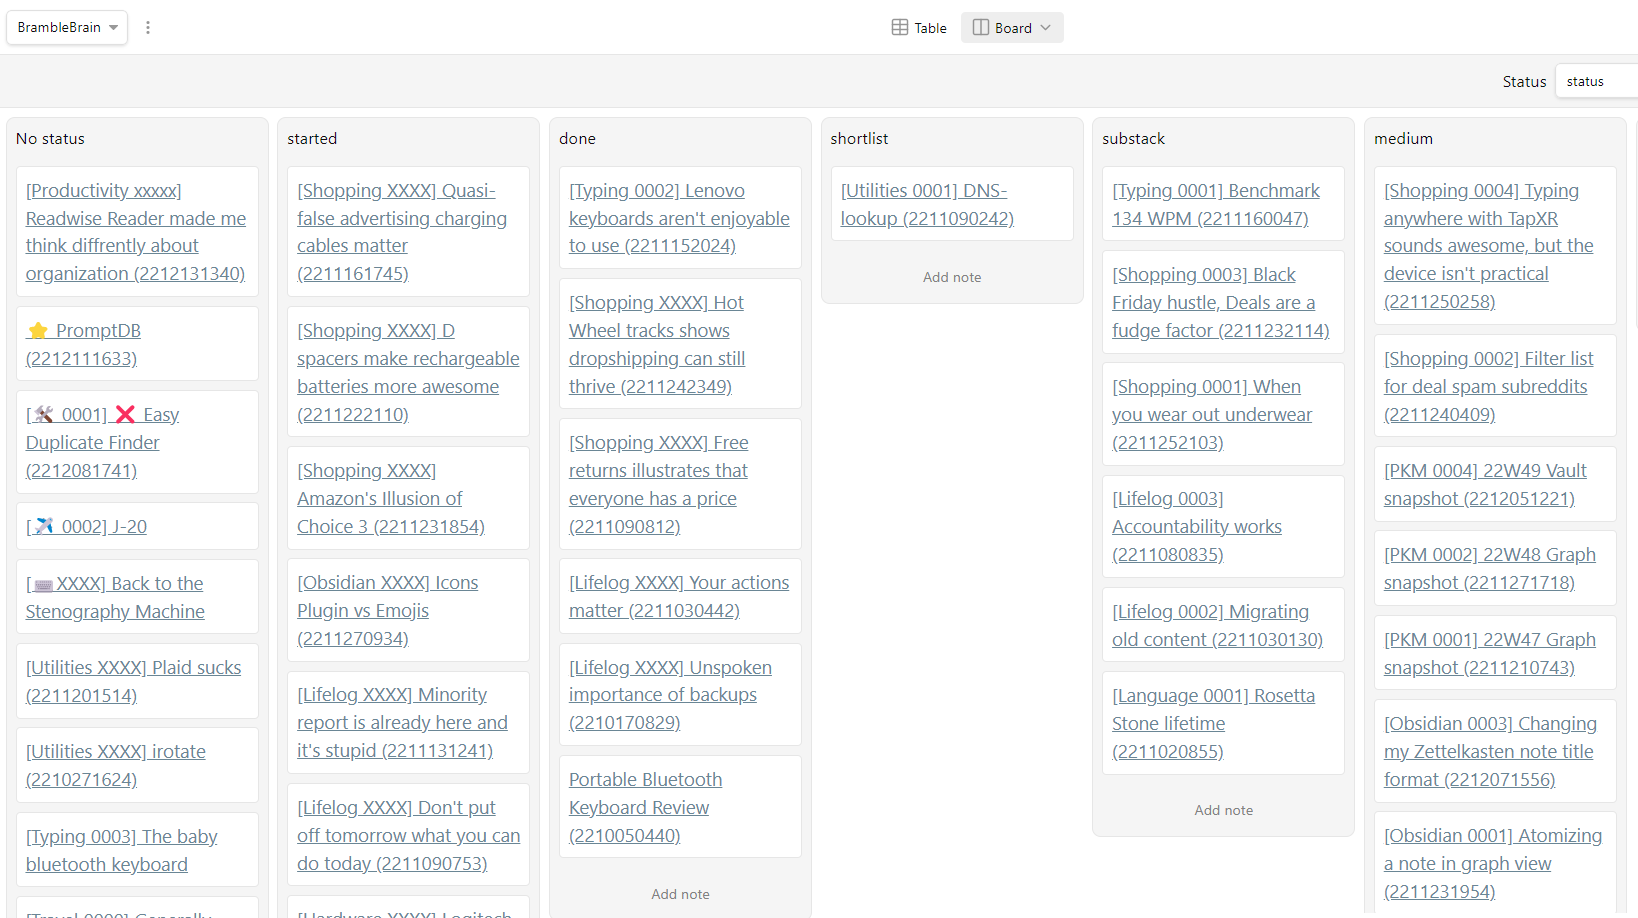Click the Table view grid icon
The image size is (1638, 918).
click(900, 28)
